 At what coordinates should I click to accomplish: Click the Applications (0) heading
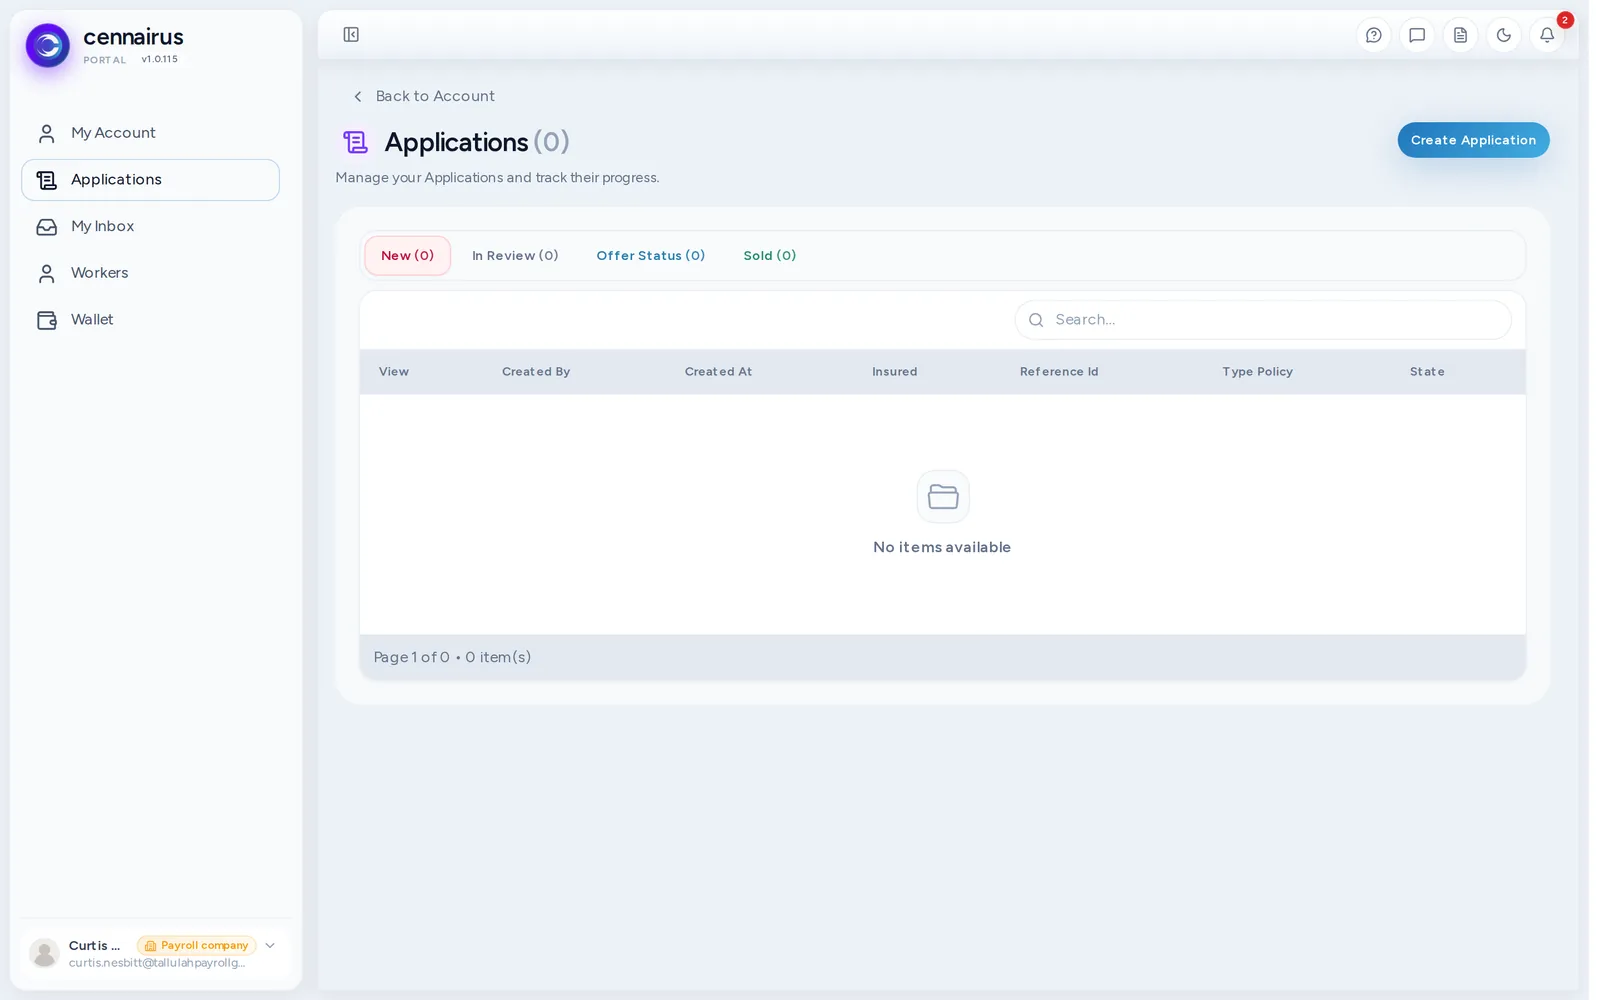(x=477, y=142)
